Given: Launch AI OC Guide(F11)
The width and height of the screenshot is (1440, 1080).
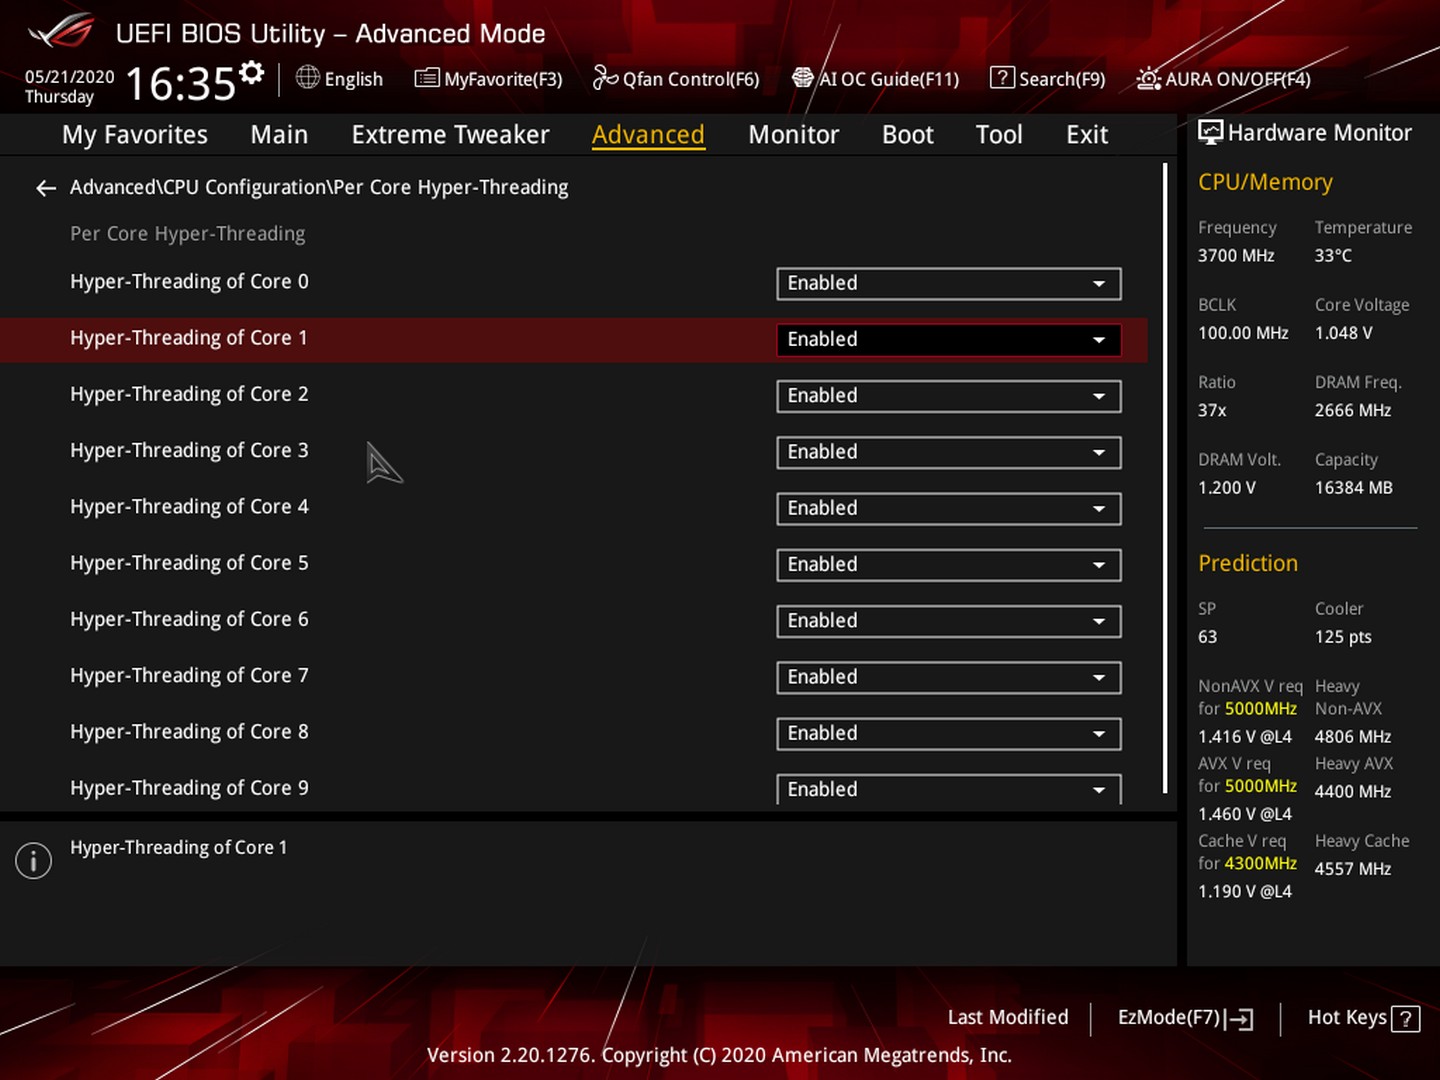Looking at the screenshot, I should pos(875,78).
